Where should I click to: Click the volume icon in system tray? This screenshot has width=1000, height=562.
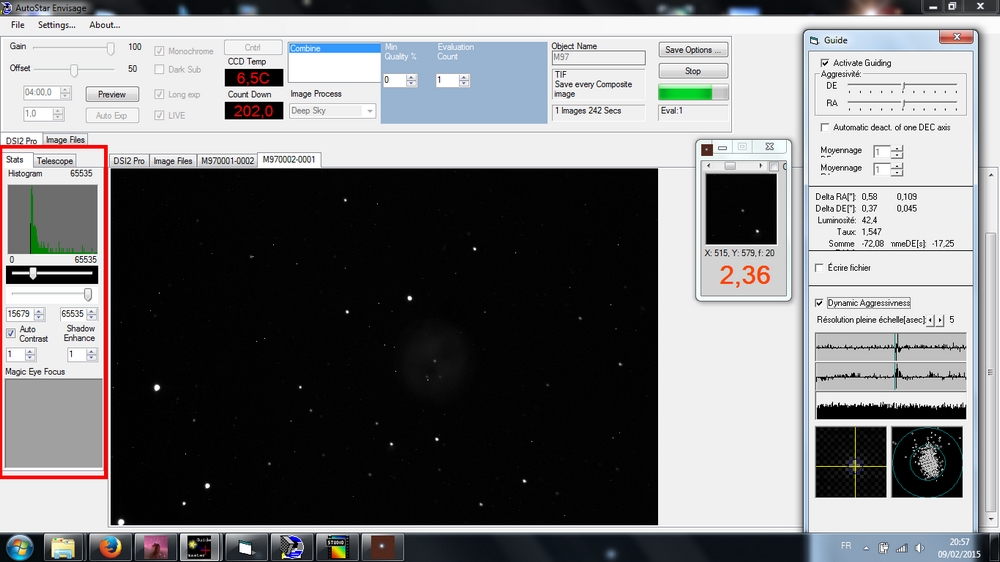[919, 548]
